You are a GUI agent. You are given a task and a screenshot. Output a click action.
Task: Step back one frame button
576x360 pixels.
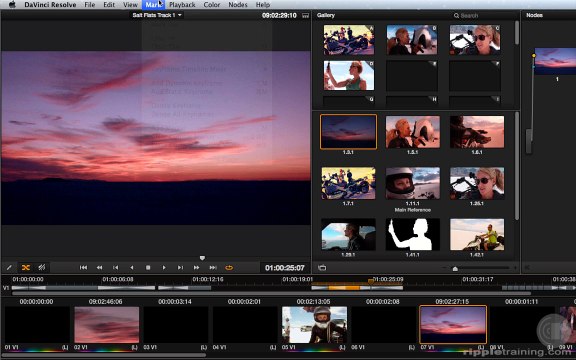[x=116, y=267]
